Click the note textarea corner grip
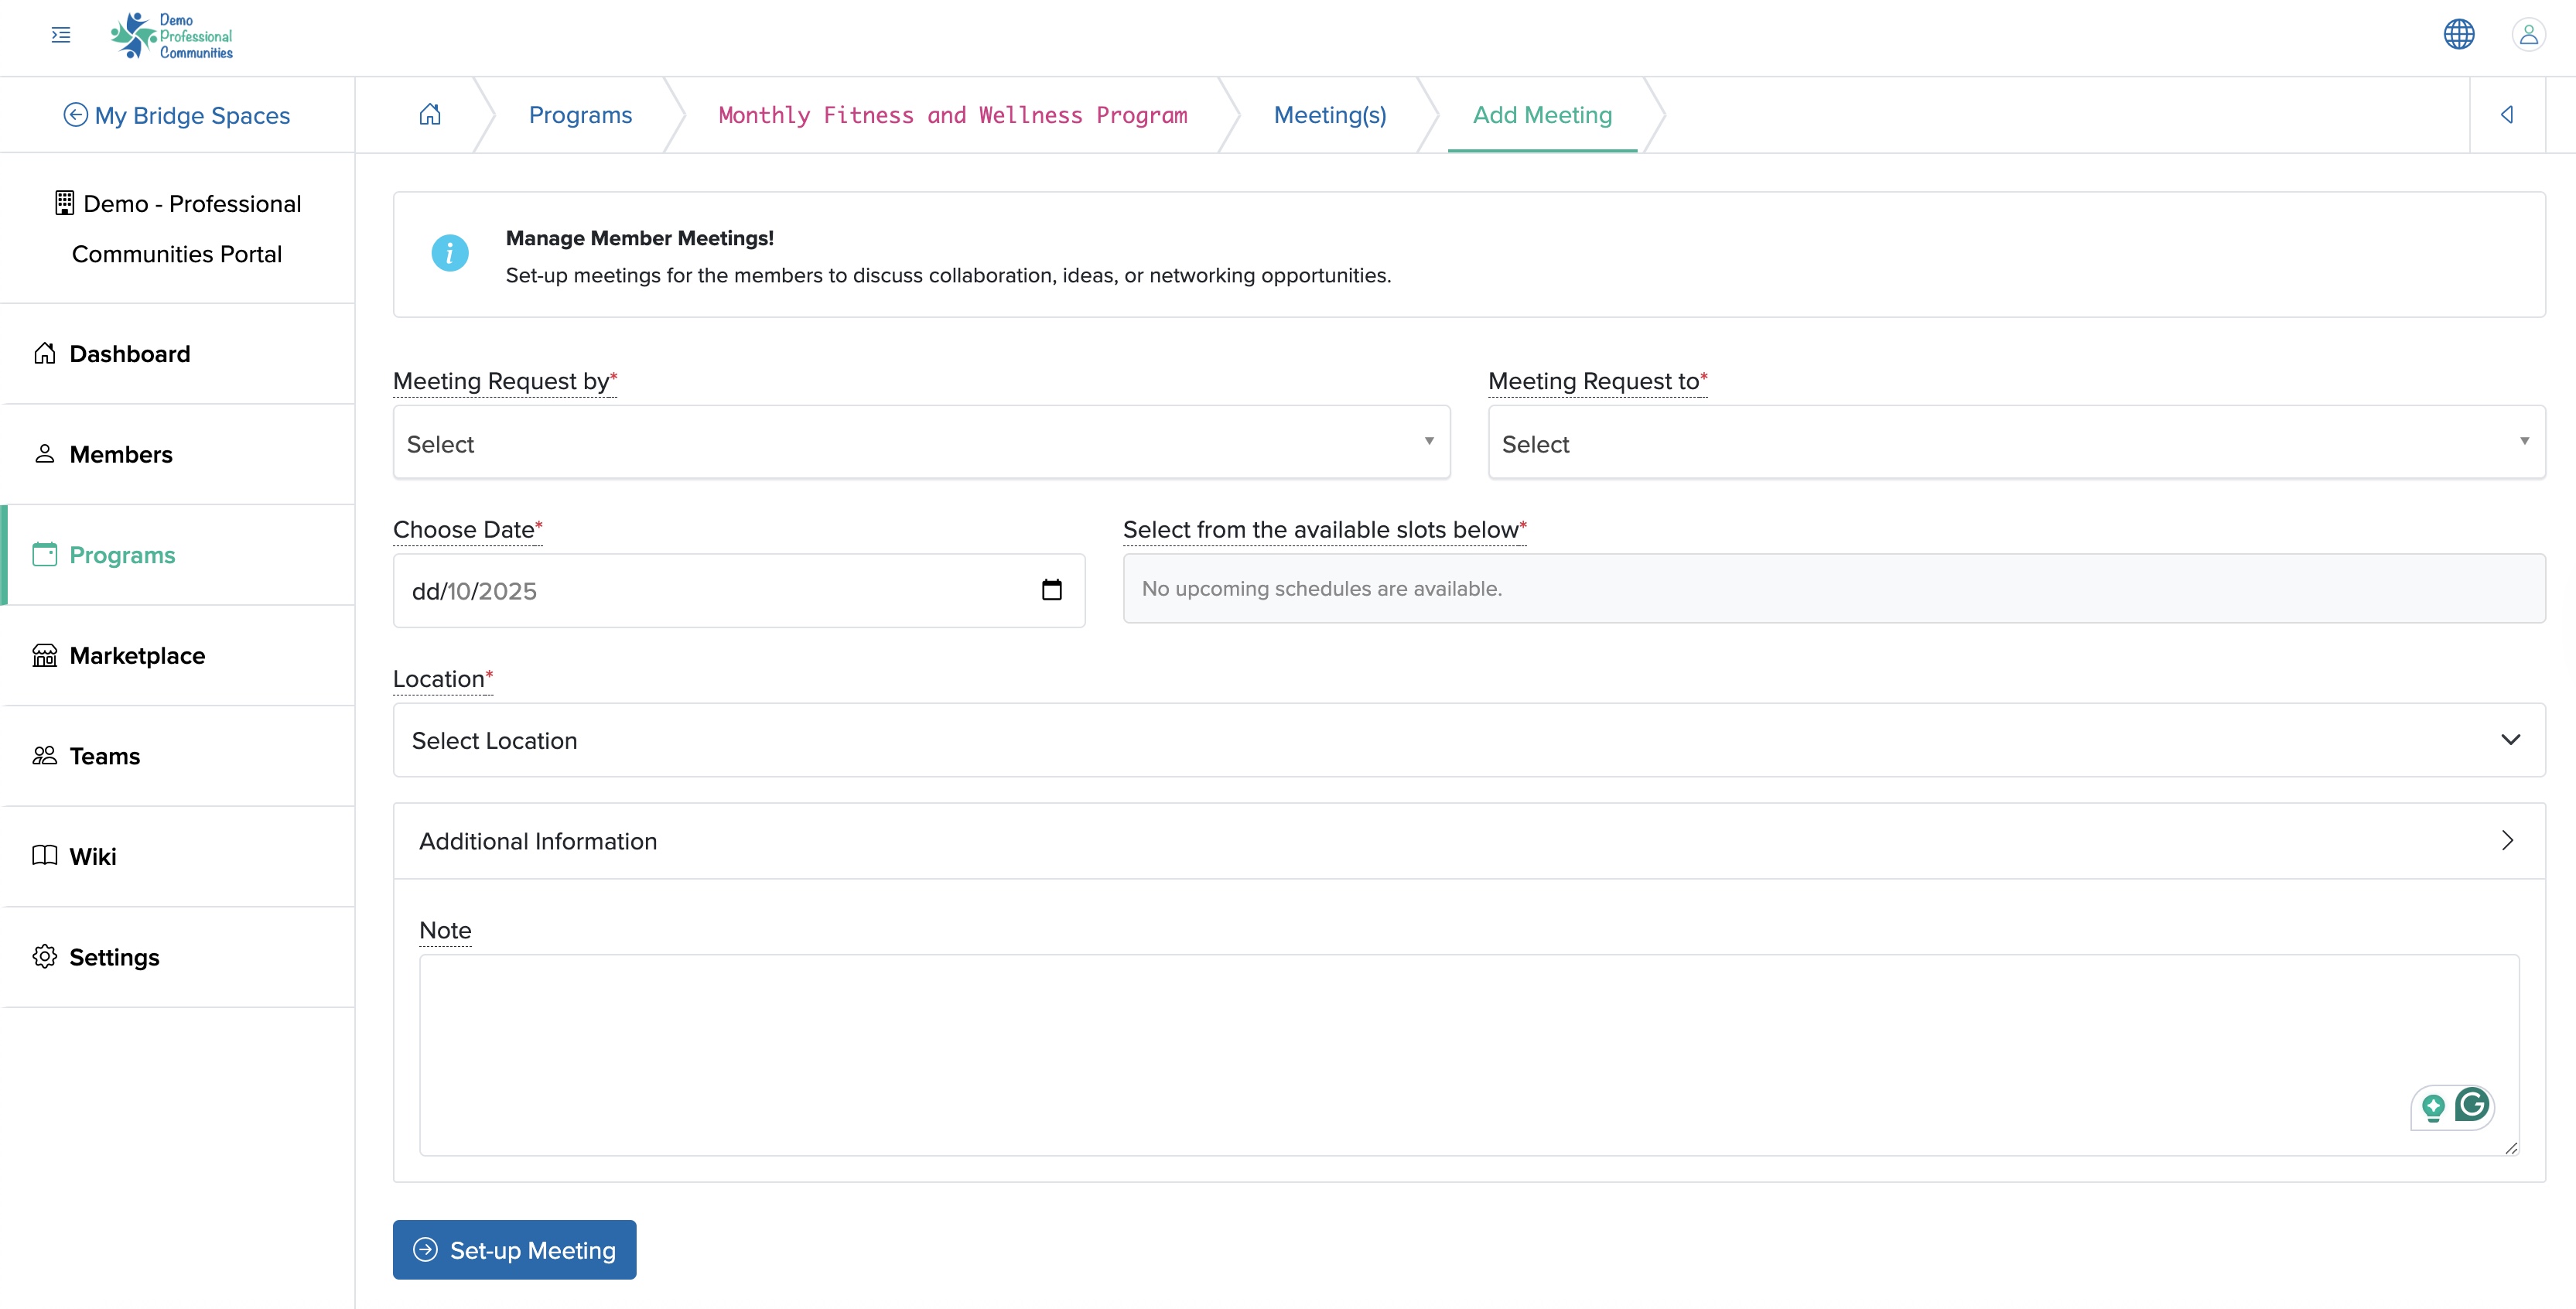The height and width of the screenshot is (1309, 2576). [x=2511, y=1148]
